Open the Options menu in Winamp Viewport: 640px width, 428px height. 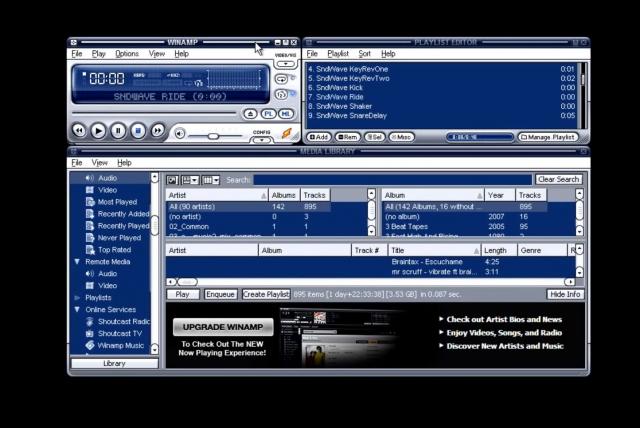pos(127,54)
